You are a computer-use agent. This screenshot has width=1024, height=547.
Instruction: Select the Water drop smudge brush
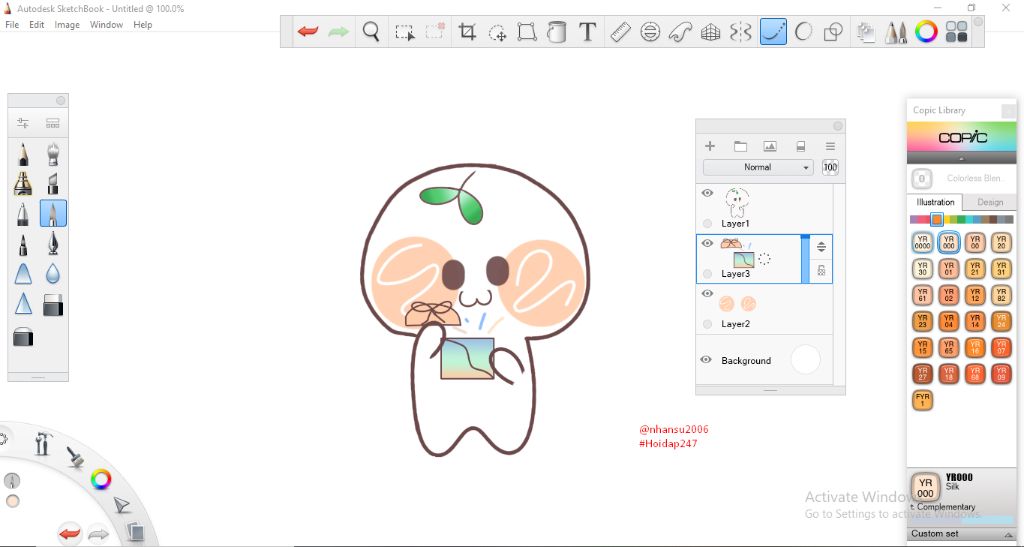[53, 274]
